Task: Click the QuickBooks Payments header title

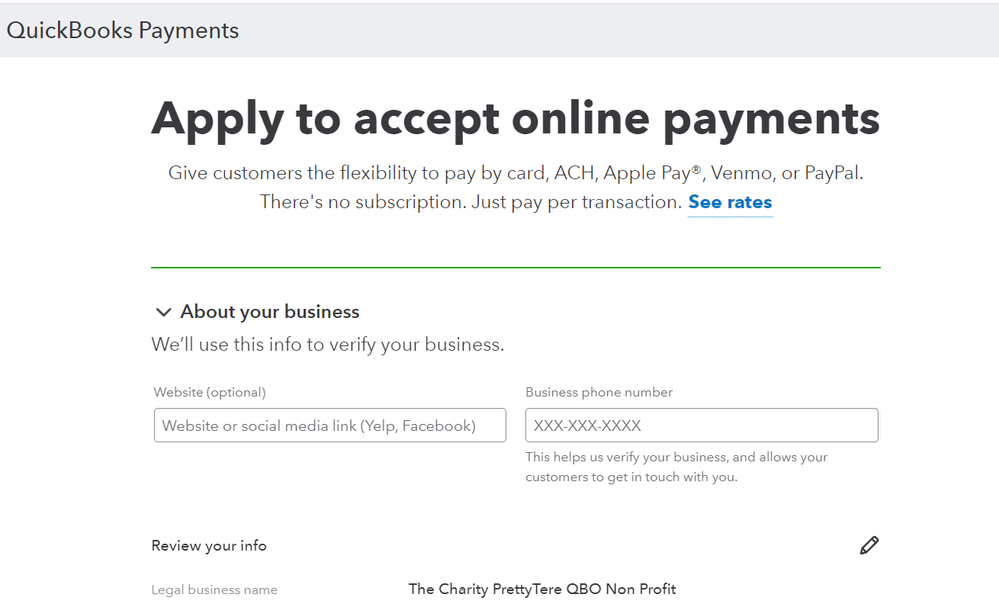Action: (123, 30)
